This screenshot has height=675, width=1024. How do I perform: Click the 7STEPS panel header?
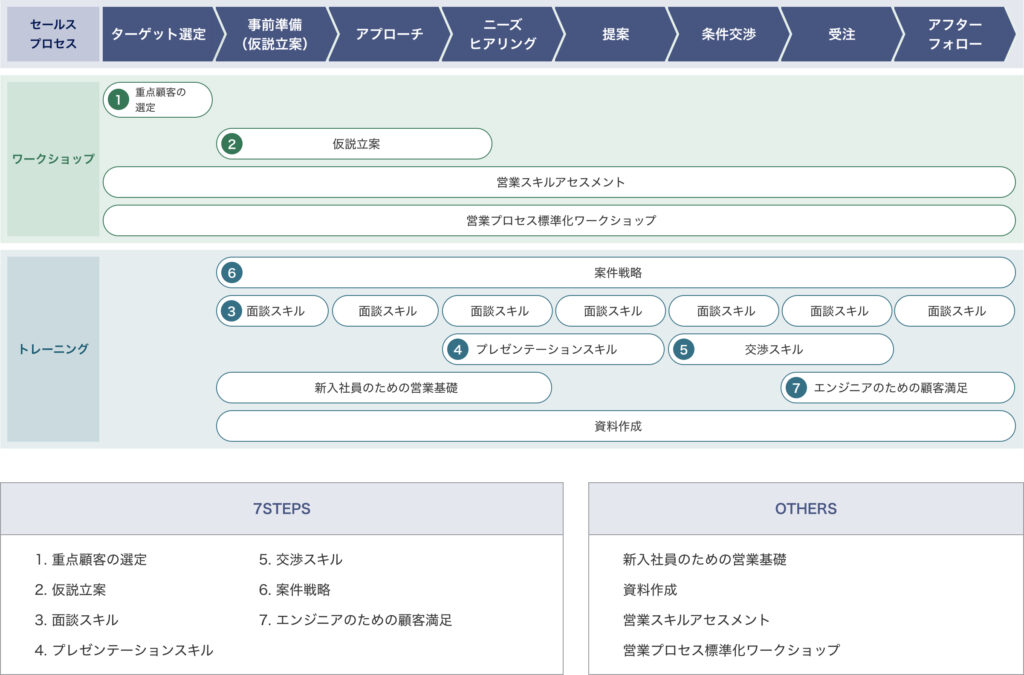click(281, 509)
